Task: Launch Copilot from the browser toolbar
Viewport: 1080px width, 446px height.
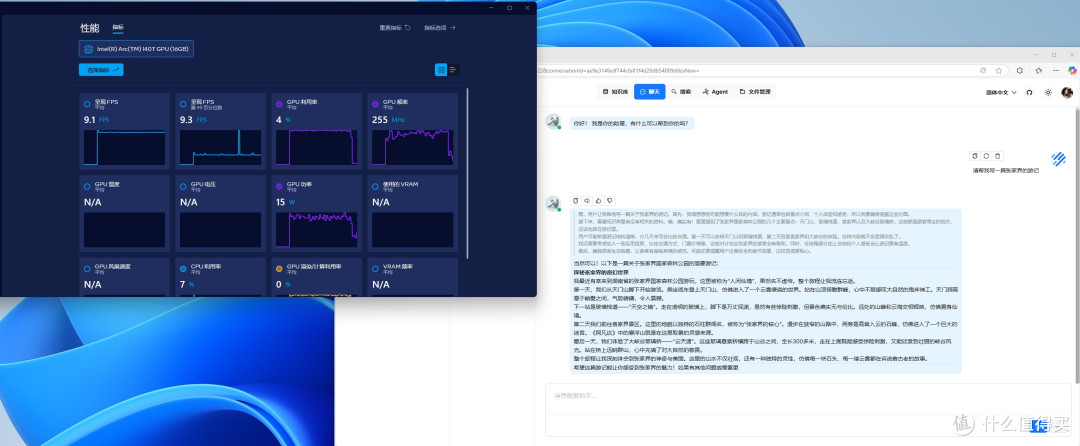Action: pyautogui.click(x=1072, y=70)
